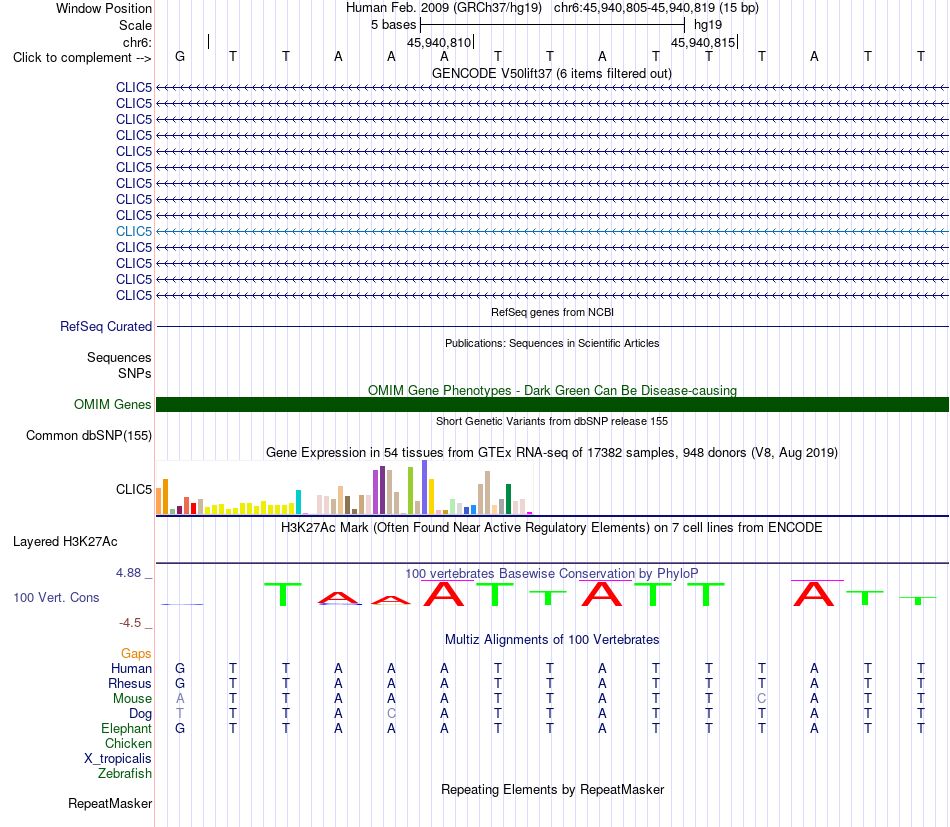The width and height of the screenshot is (950, 827).
Task: Click the Human species label
Action: [131, 668]
